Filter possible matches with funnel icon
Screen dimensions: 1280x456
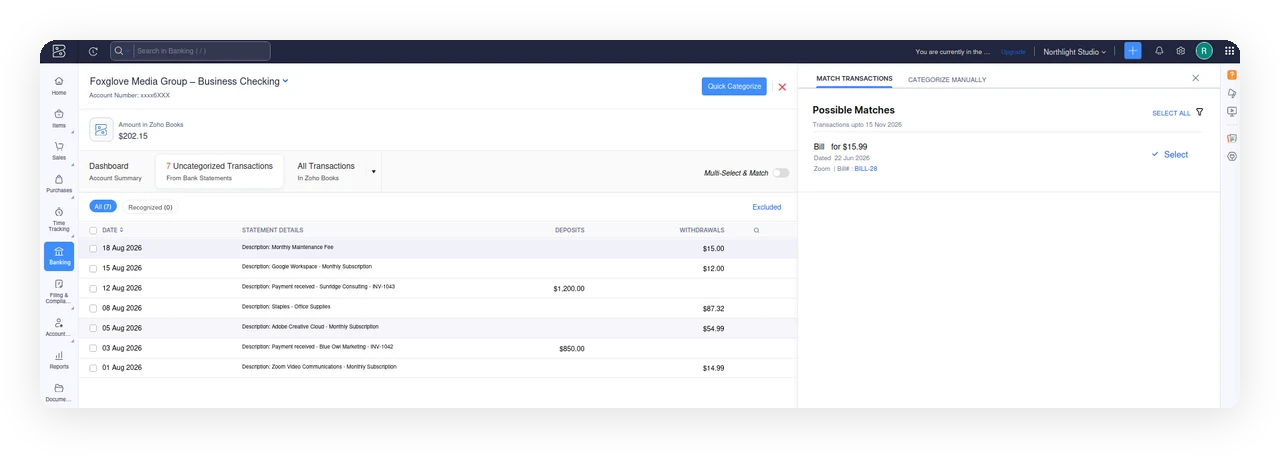click(x=1199, y=112)
